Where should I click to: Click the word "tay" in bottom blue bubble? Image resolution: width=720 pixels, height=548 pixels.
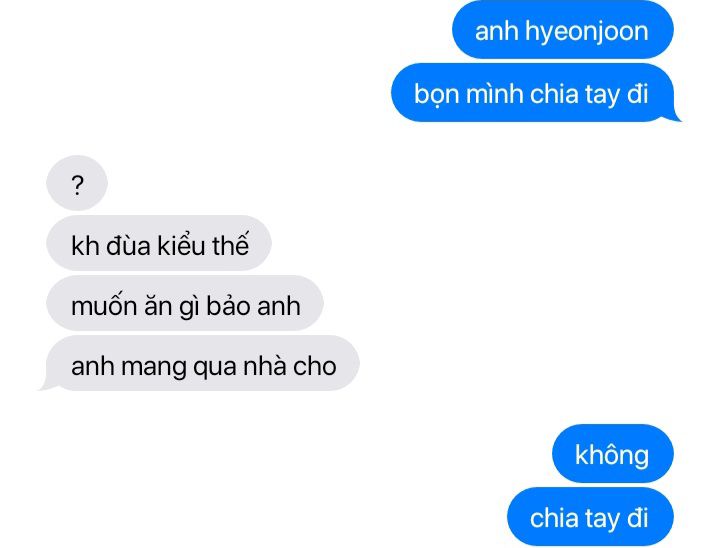tap(602, 519)
